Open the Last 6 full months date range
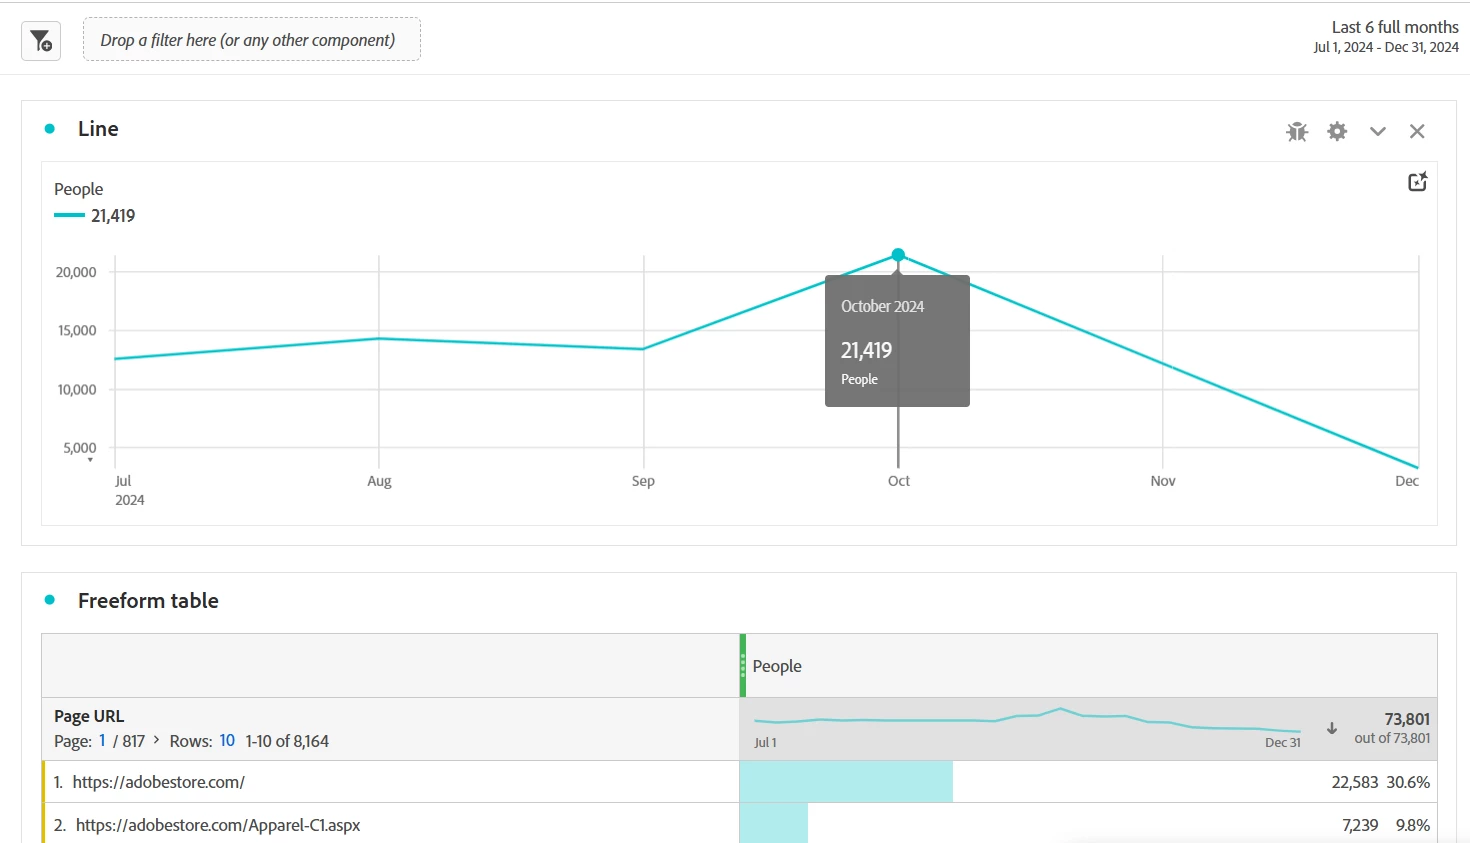This screenshot has height=843, width=1470. [x=1386, y=36]
